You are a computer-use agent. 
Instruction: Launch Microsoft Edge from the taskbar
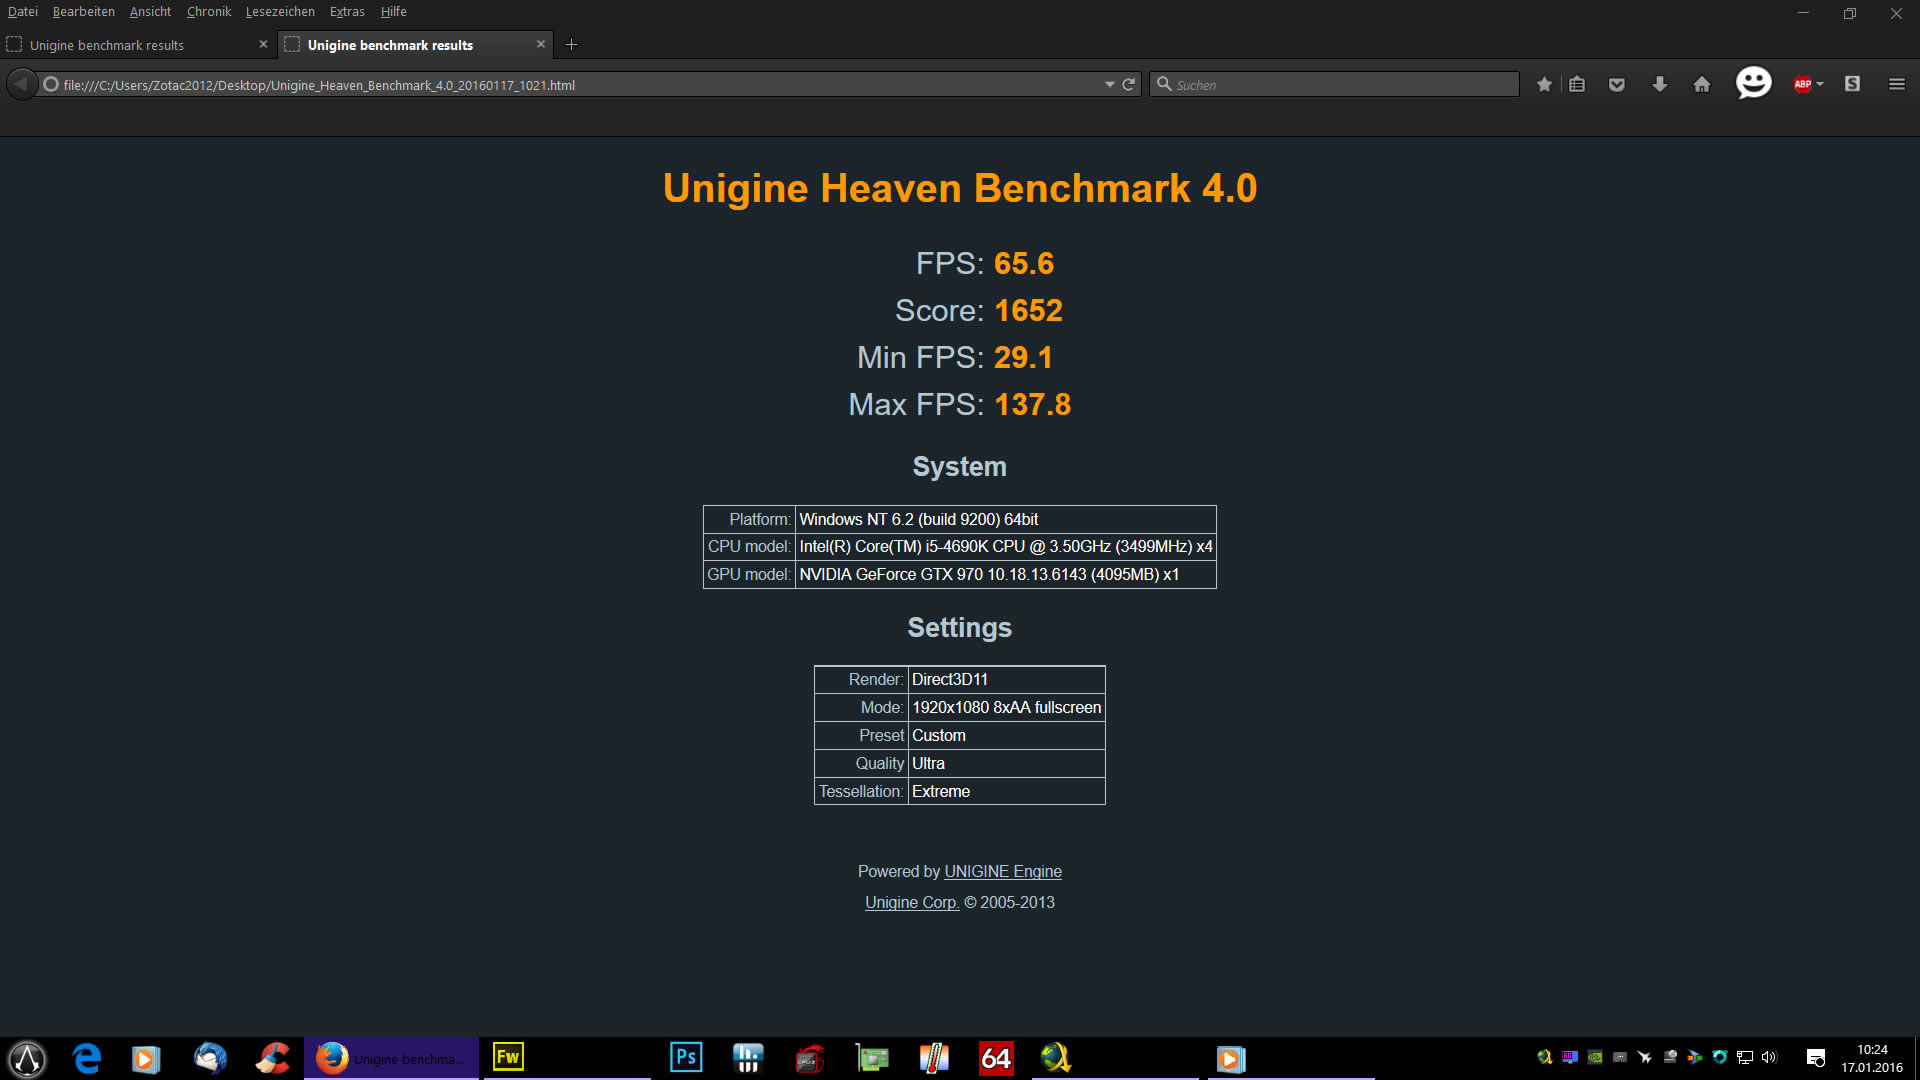point(87,1058)
